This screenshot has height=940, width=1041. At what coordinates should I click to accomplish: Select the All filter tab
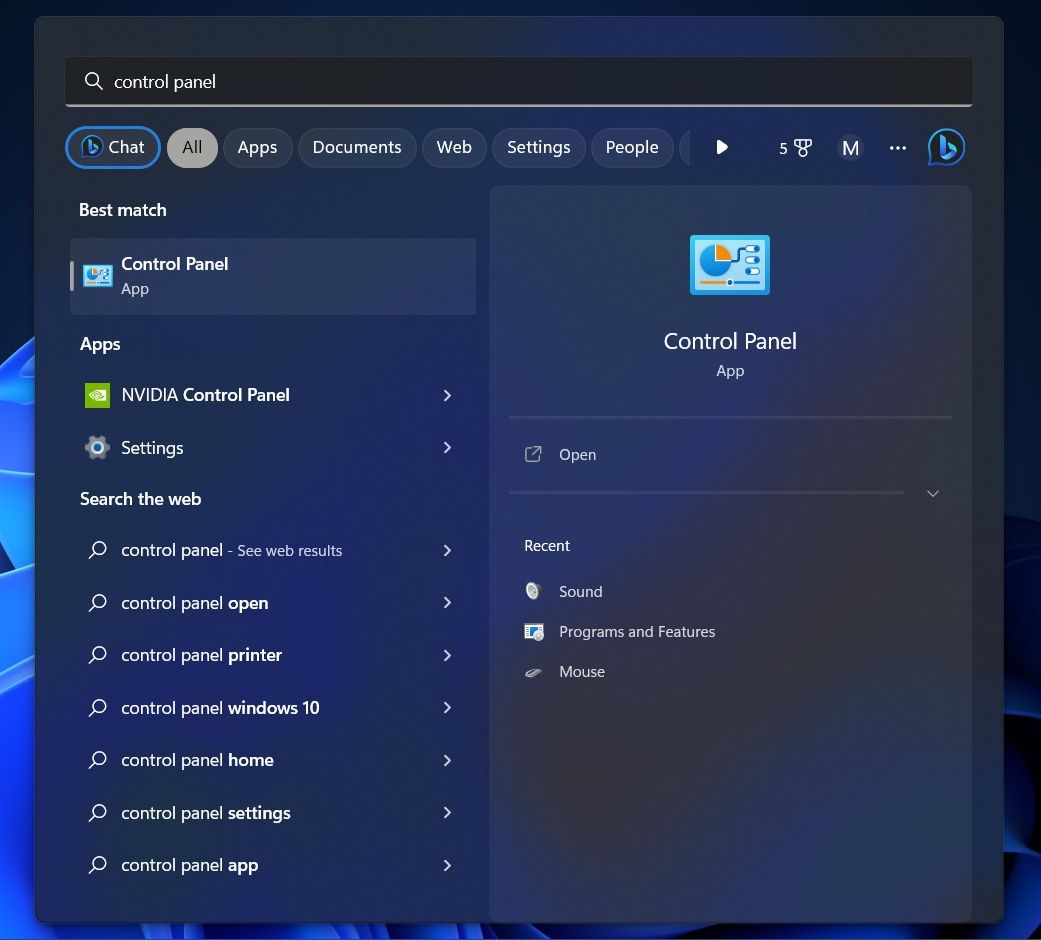coord(192,147)
